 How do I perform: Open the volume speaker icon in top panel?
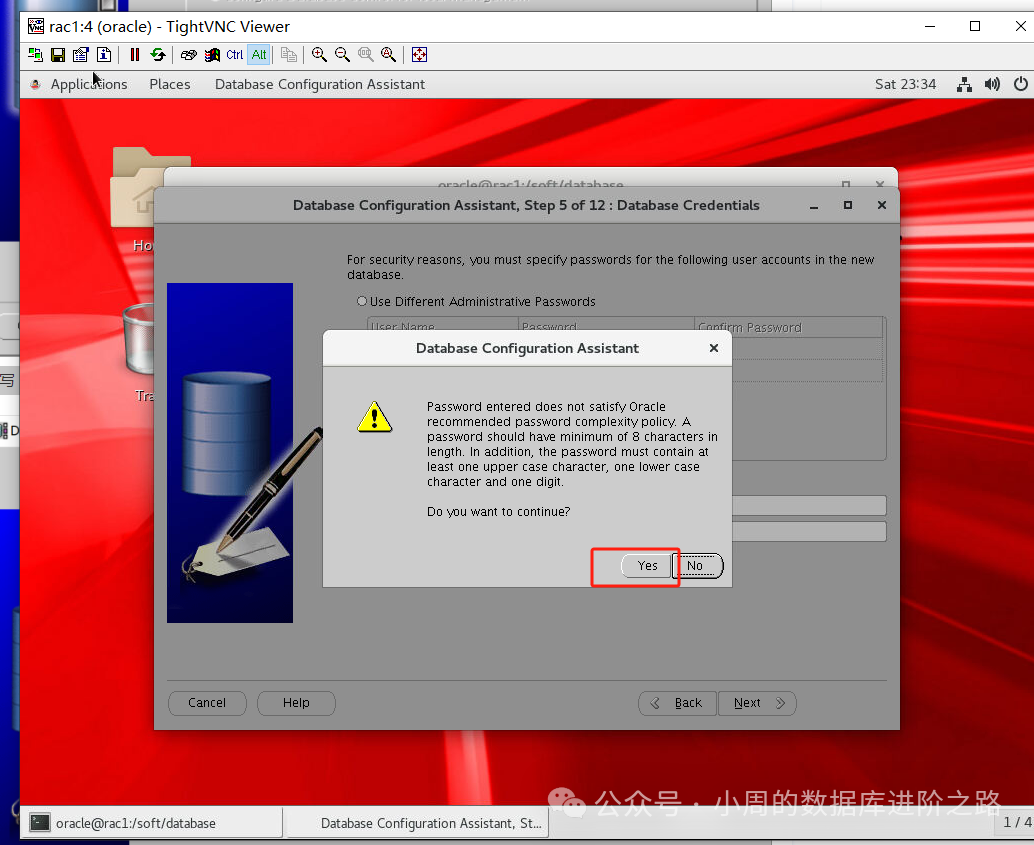pos(992,84)
